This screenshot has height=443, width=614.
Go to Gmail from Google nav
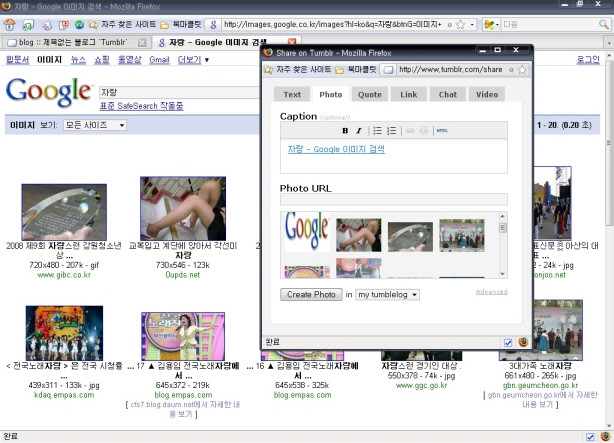pyautogui.click(x=159, y=60)
